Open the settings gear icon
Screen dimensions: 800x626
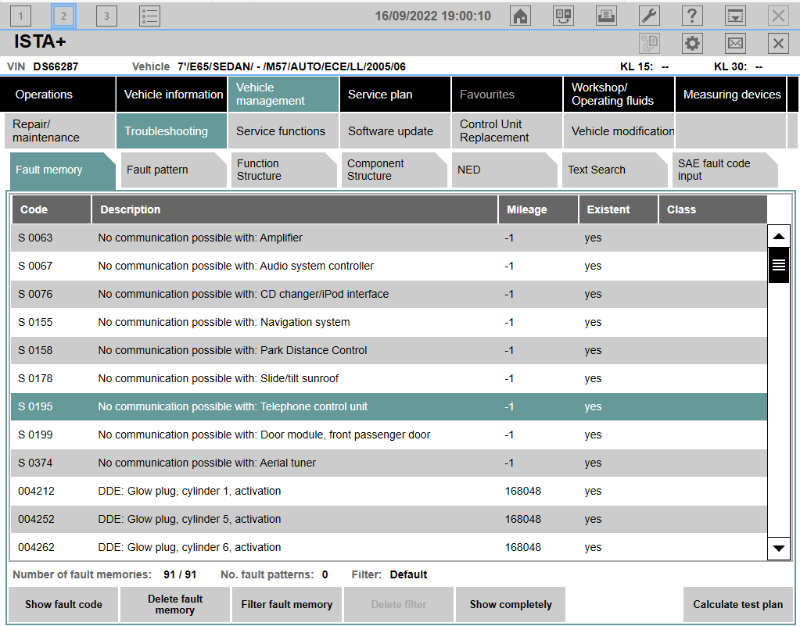click(692, 43)
